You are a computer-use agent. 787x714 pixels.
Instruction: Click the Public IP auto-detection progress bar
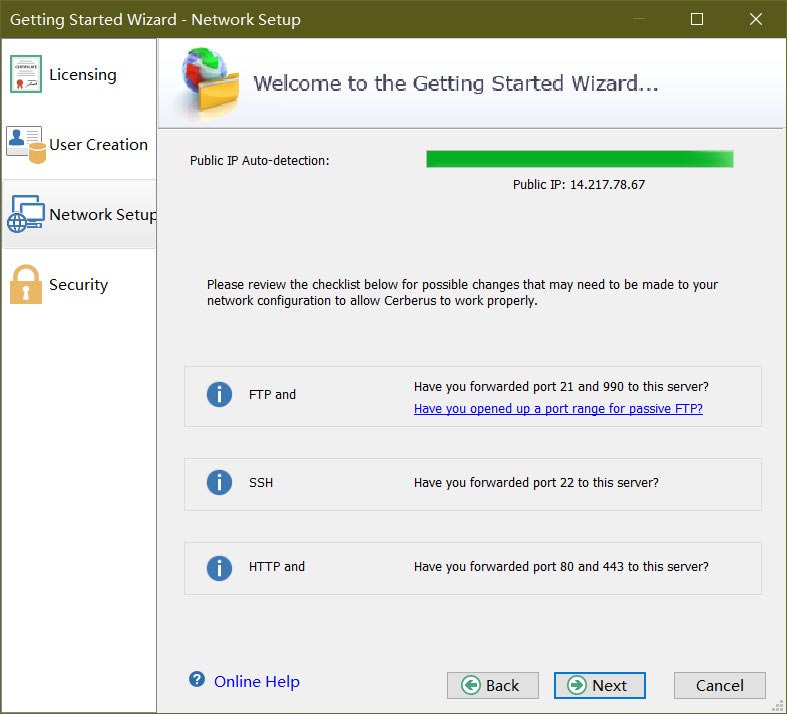[x=580, y=159]
